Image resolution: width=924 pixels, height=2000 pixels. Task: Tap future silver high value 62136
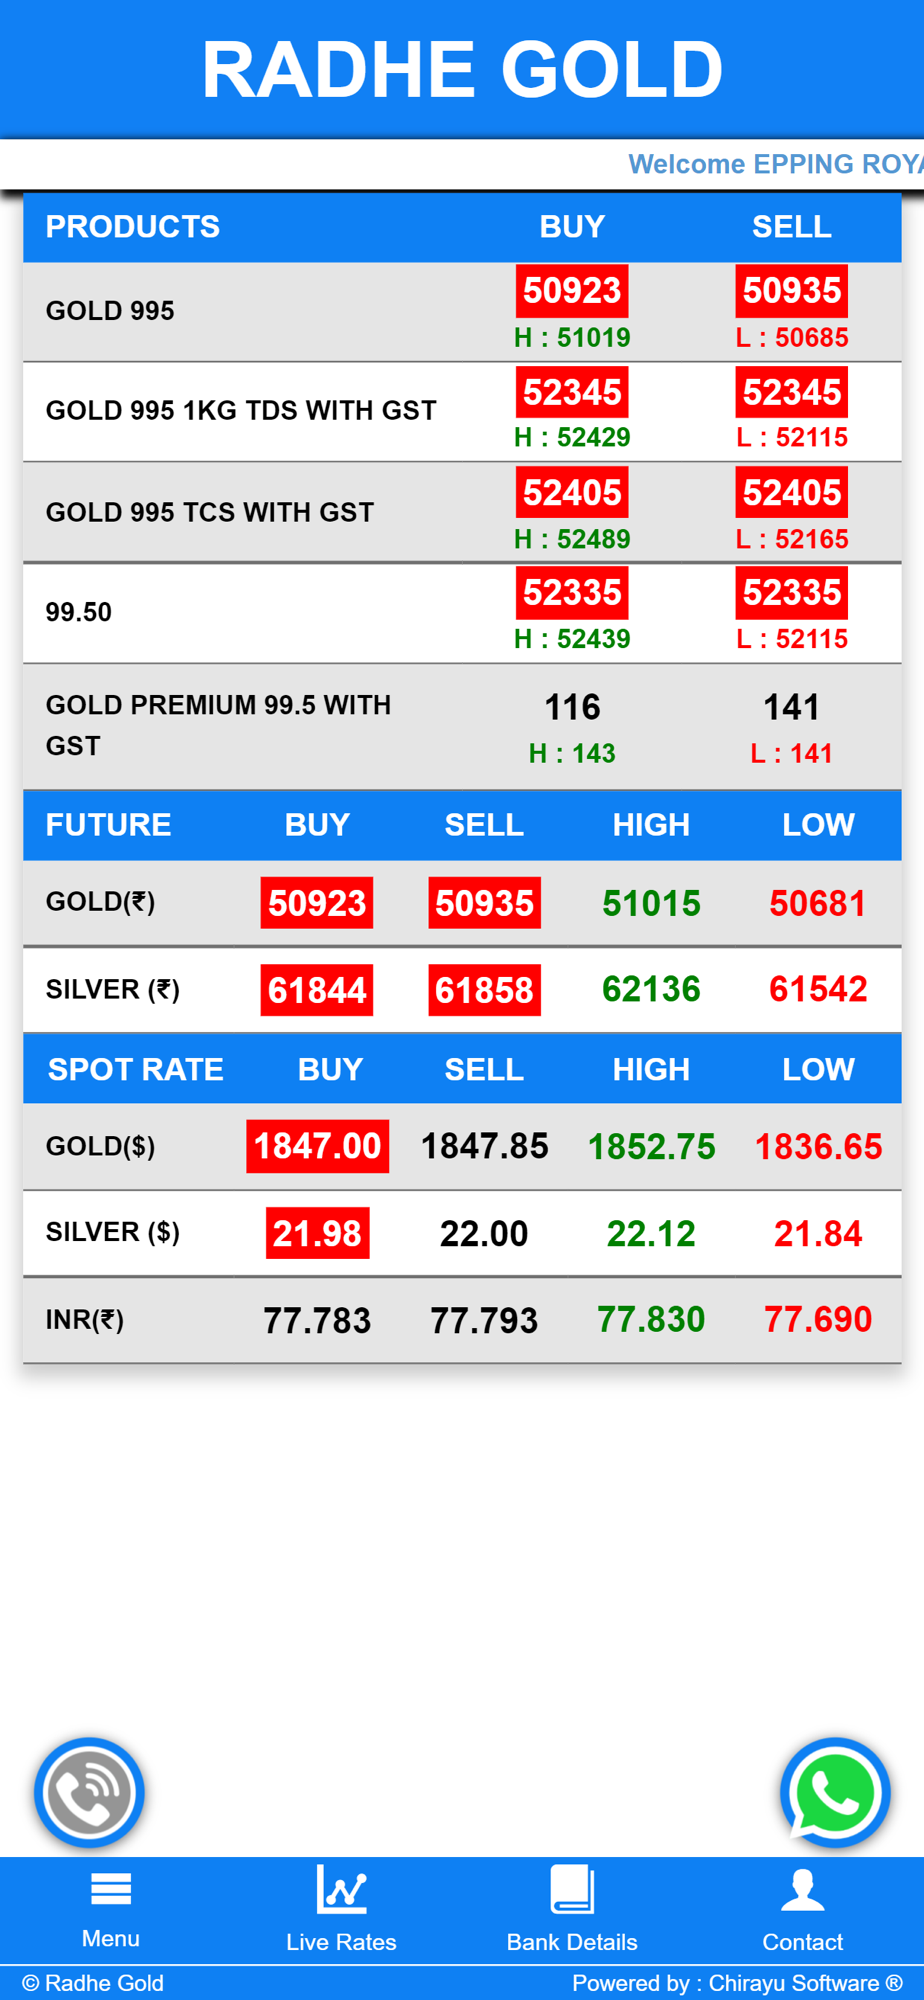coord(651,990)
